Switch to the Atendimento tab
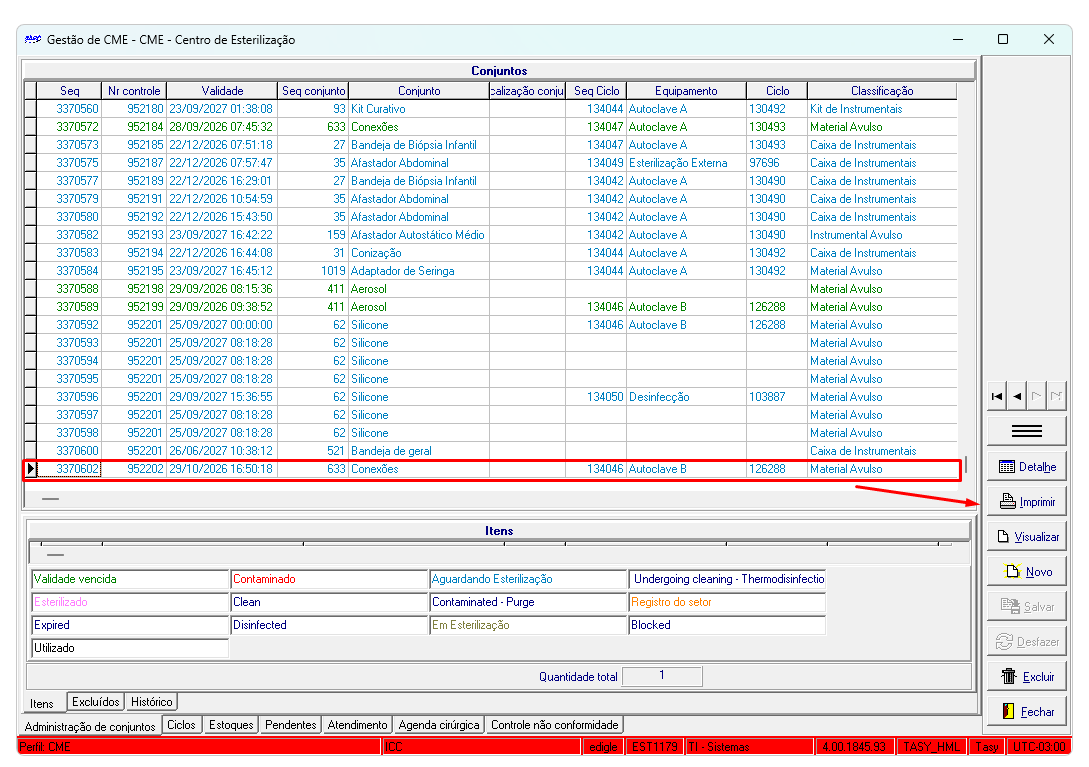 pos(357,725)
